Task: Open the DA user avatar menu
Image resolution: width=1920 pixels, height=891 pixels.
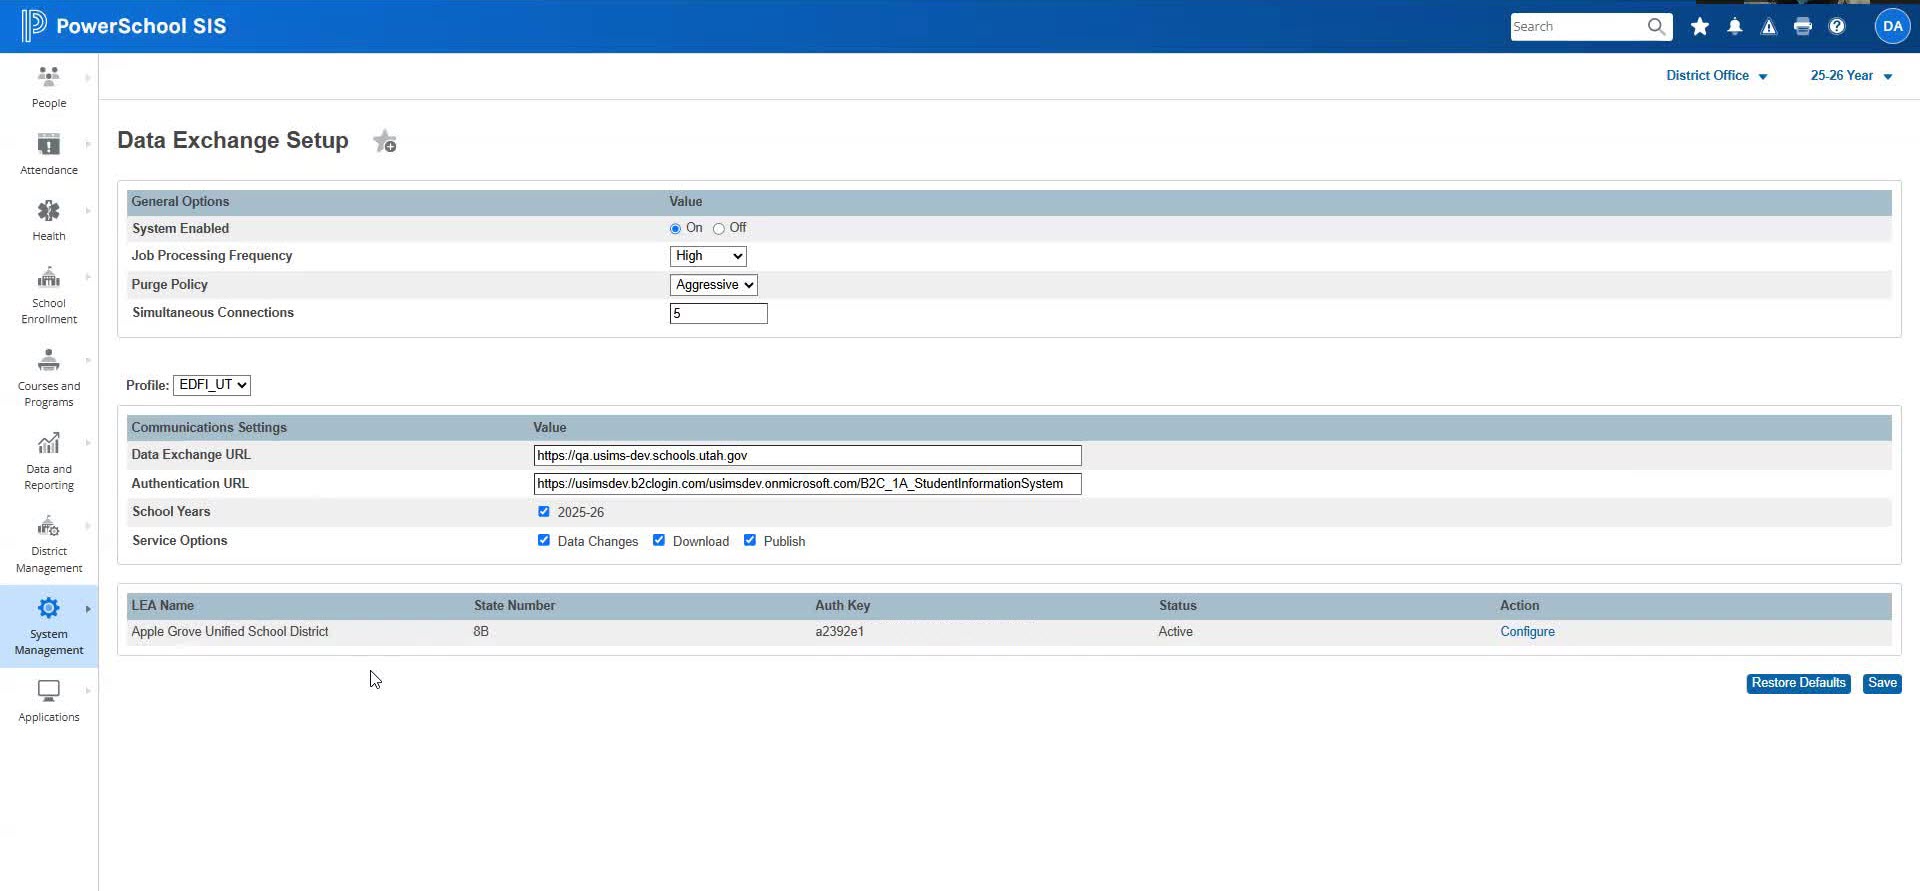Action: coord(1892,26)
